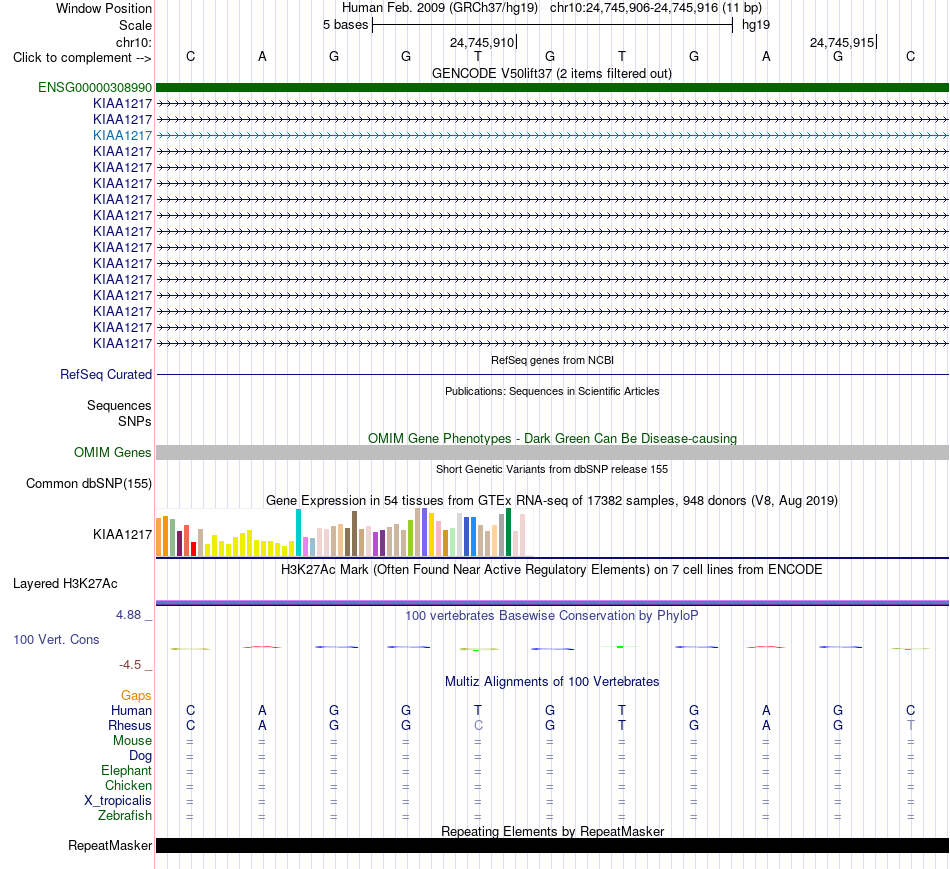The image size is (950, 869).
Task: Select the Chicken species label
Action: tap(128, 785)
